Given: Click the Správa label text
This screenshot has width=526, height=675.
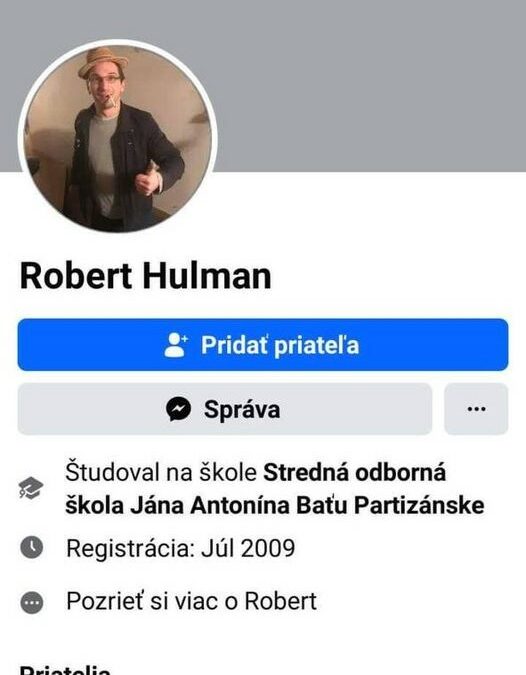Looking at the screenshot, I should 242,409.
